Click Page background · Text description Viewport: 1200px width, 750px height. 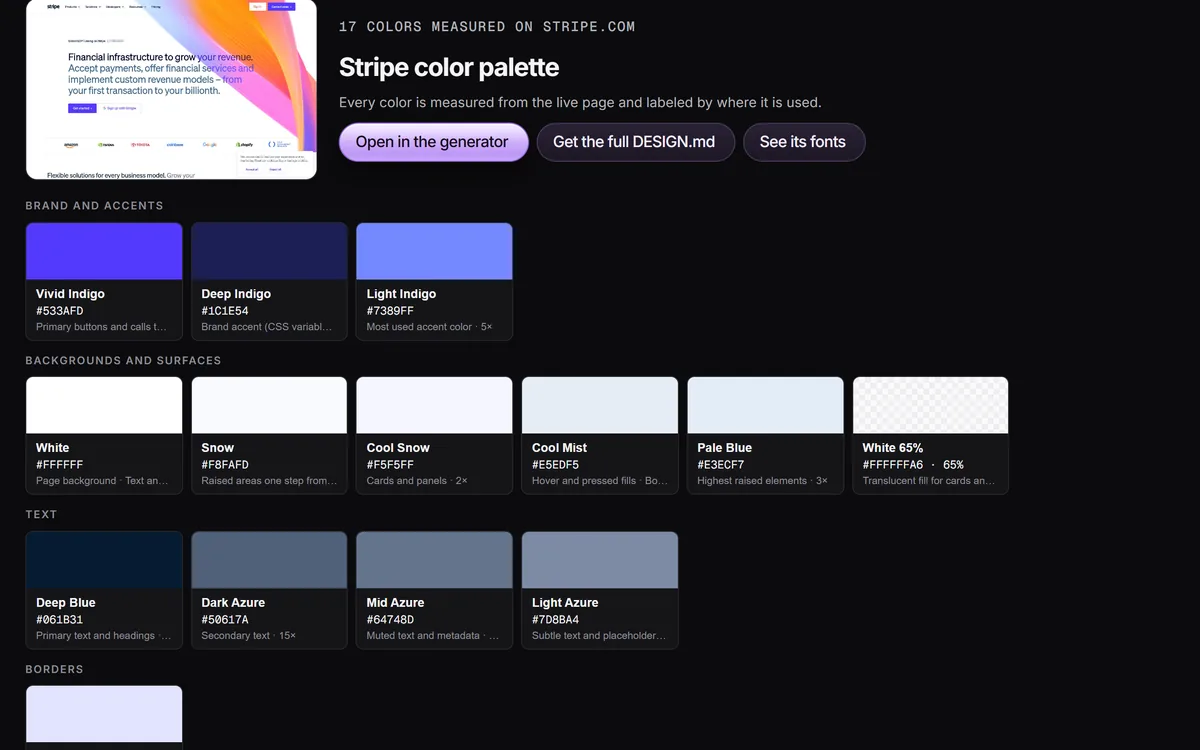102,481
